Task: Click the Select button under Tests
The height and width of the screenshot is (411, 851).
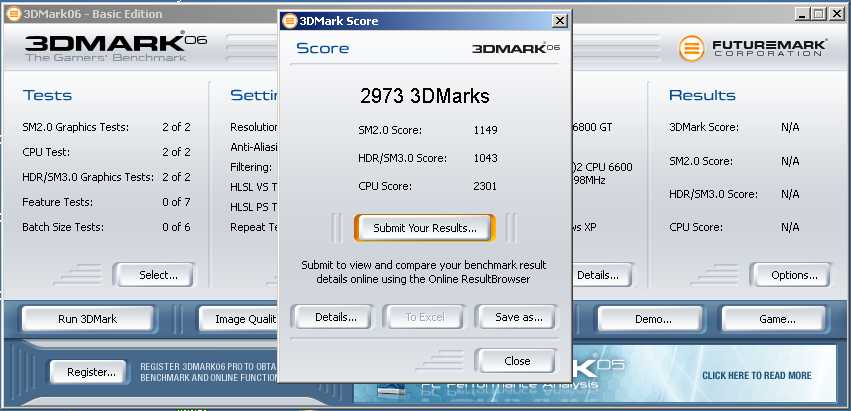Action: click(154, 275)
